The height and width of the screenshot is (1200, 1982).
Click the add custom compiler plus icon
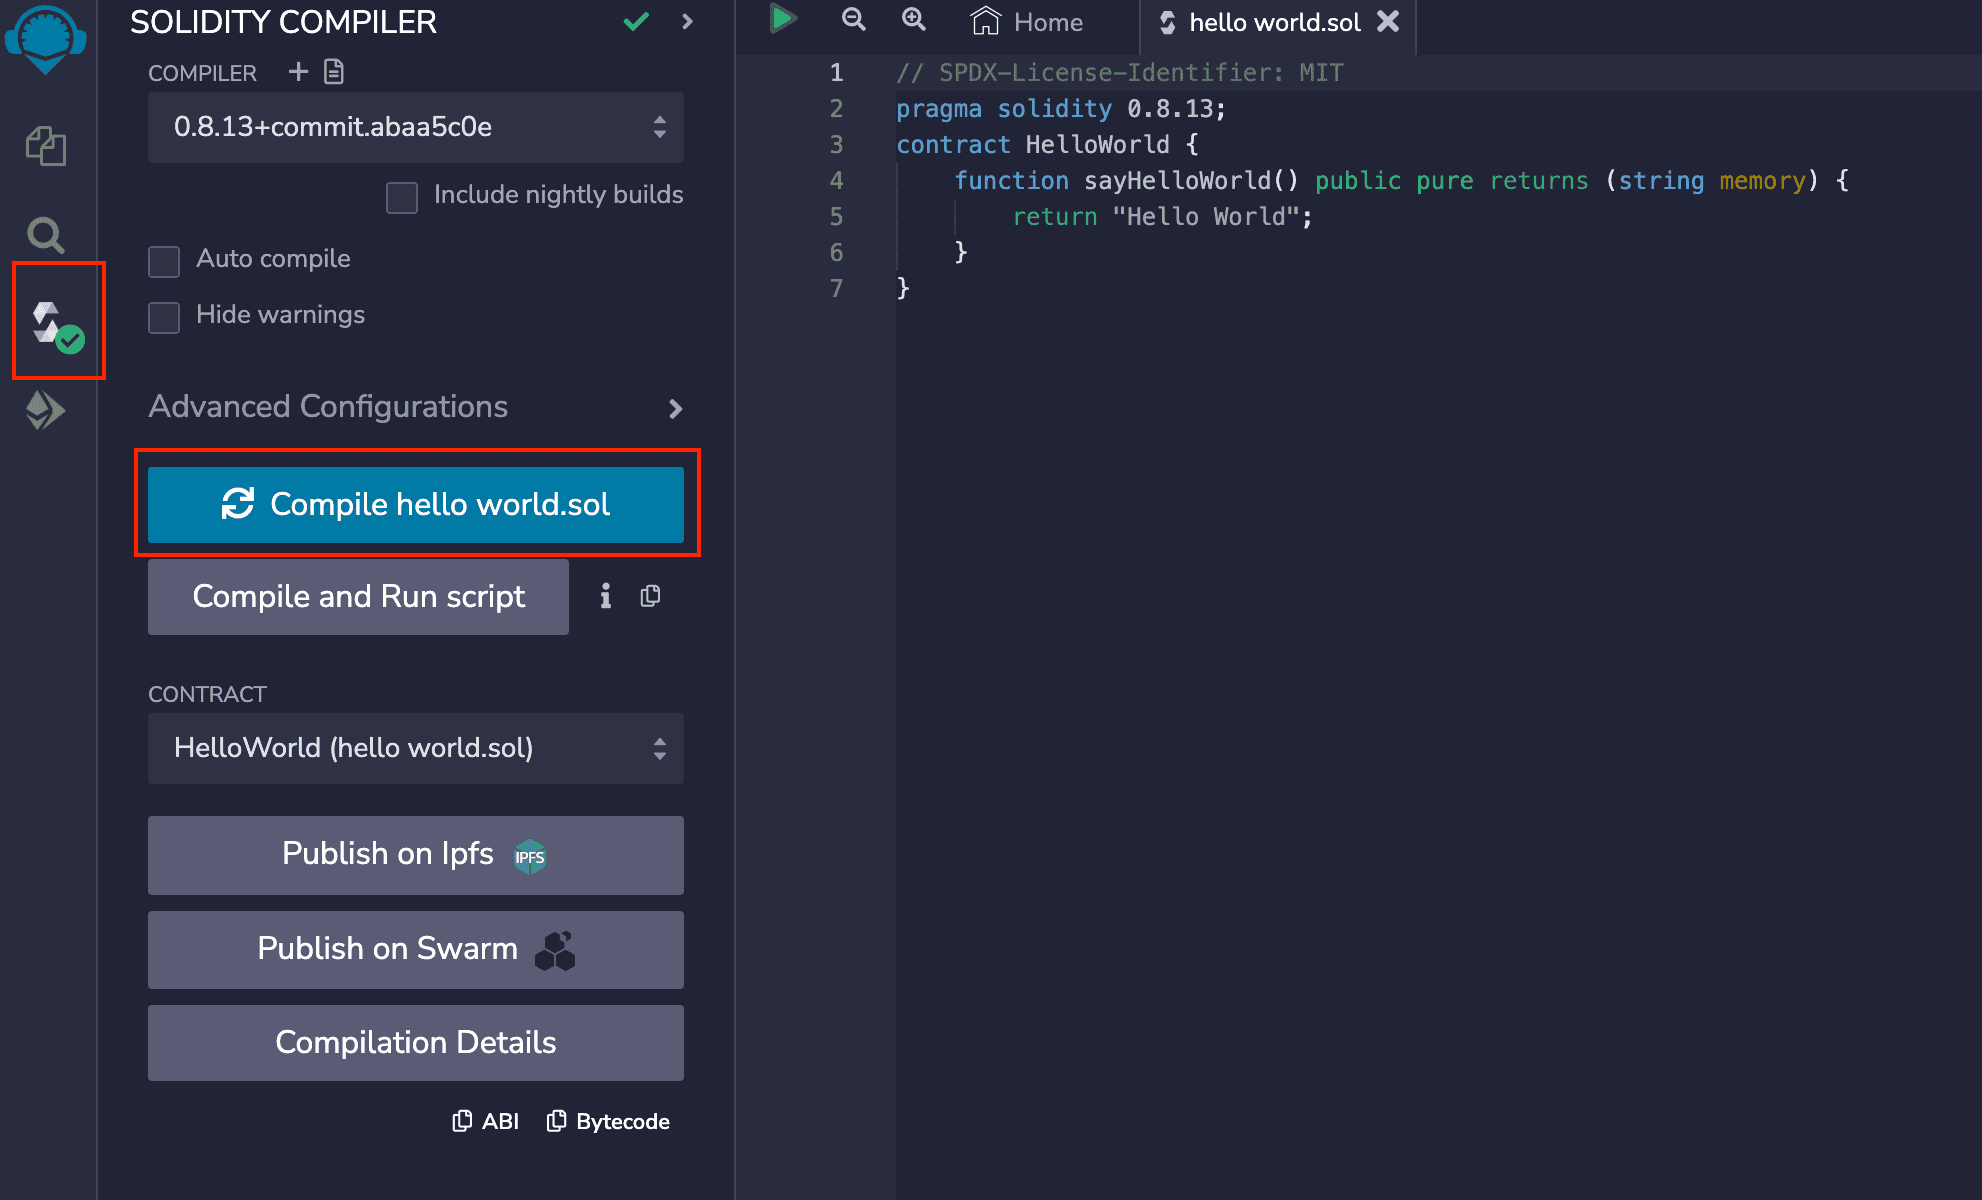[298, 72]
